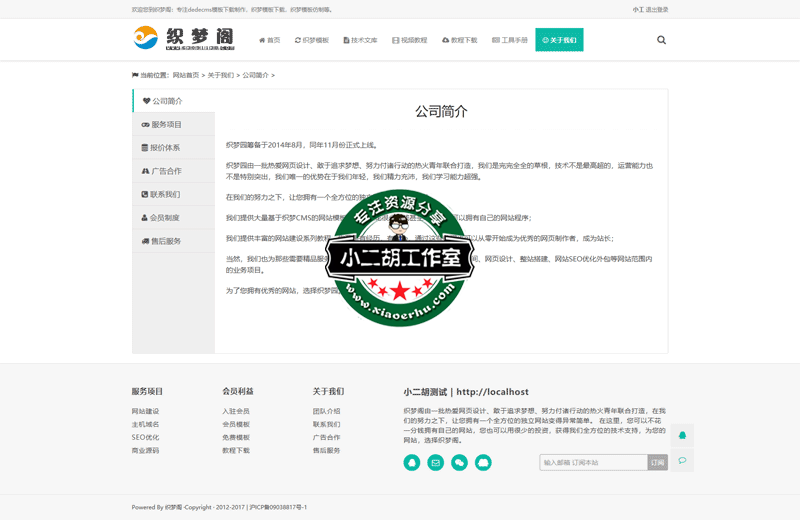Select the 服务项目 sidebar tab
The height and width of the screenshot is (520, 800).
pos(174,125)
